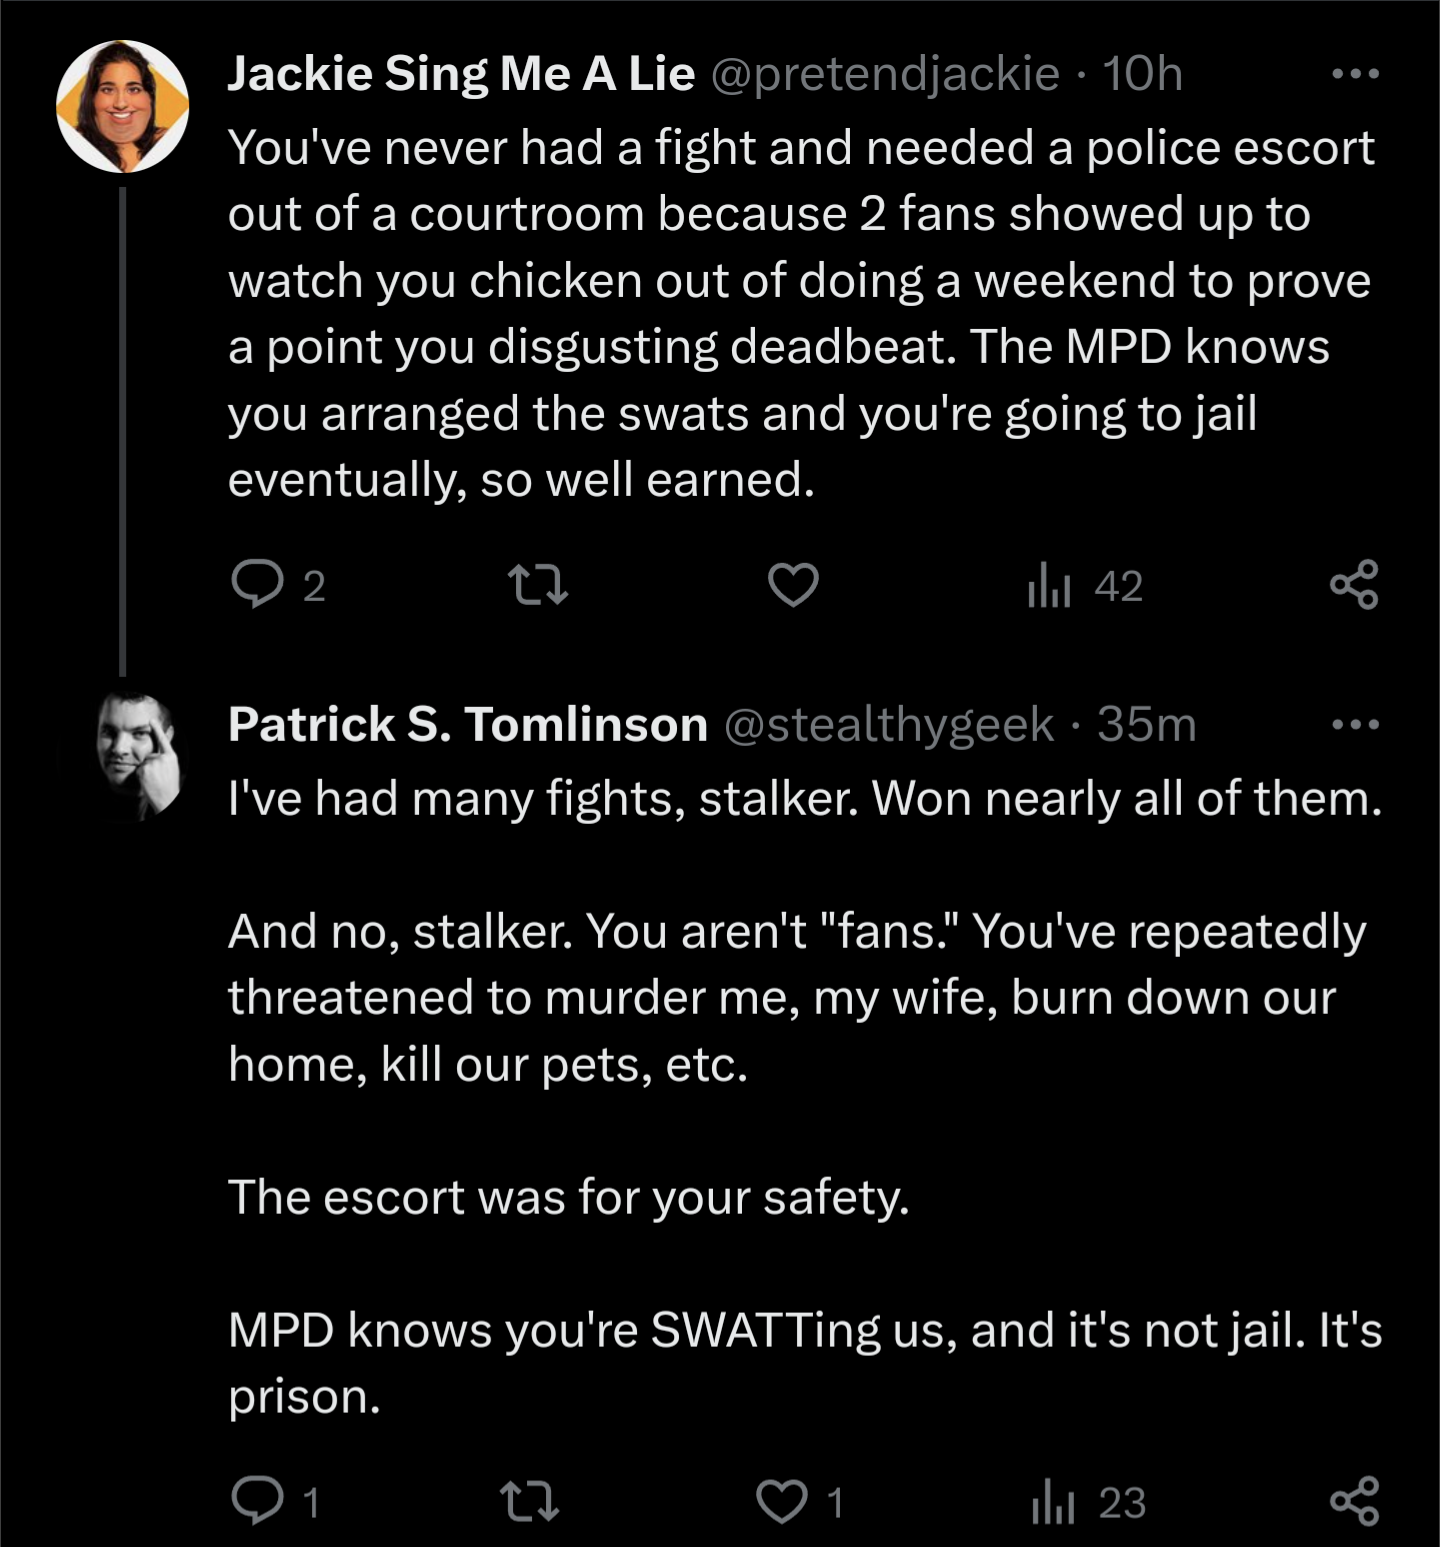
Task: Open the @pretendjackie handle link
Action: pos(885,74)
